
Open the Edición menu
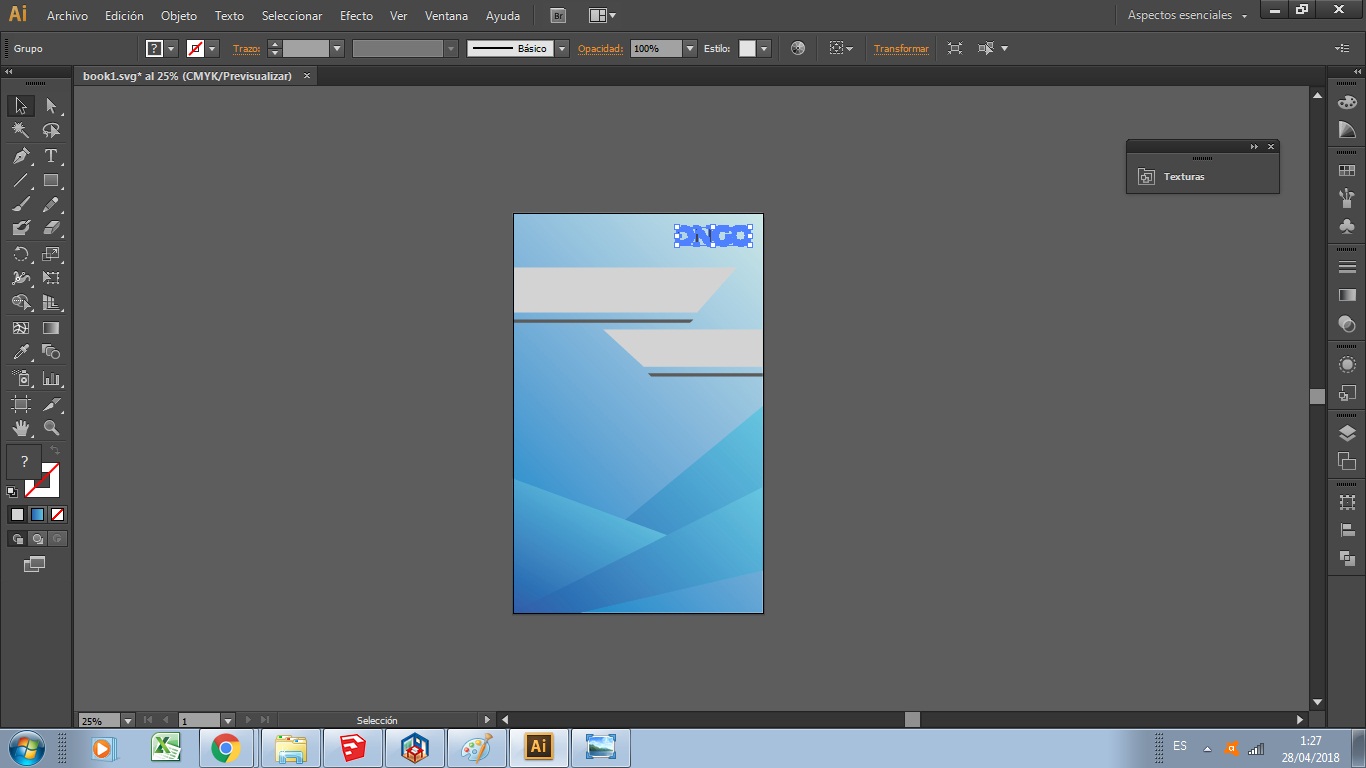coord(124,16)
